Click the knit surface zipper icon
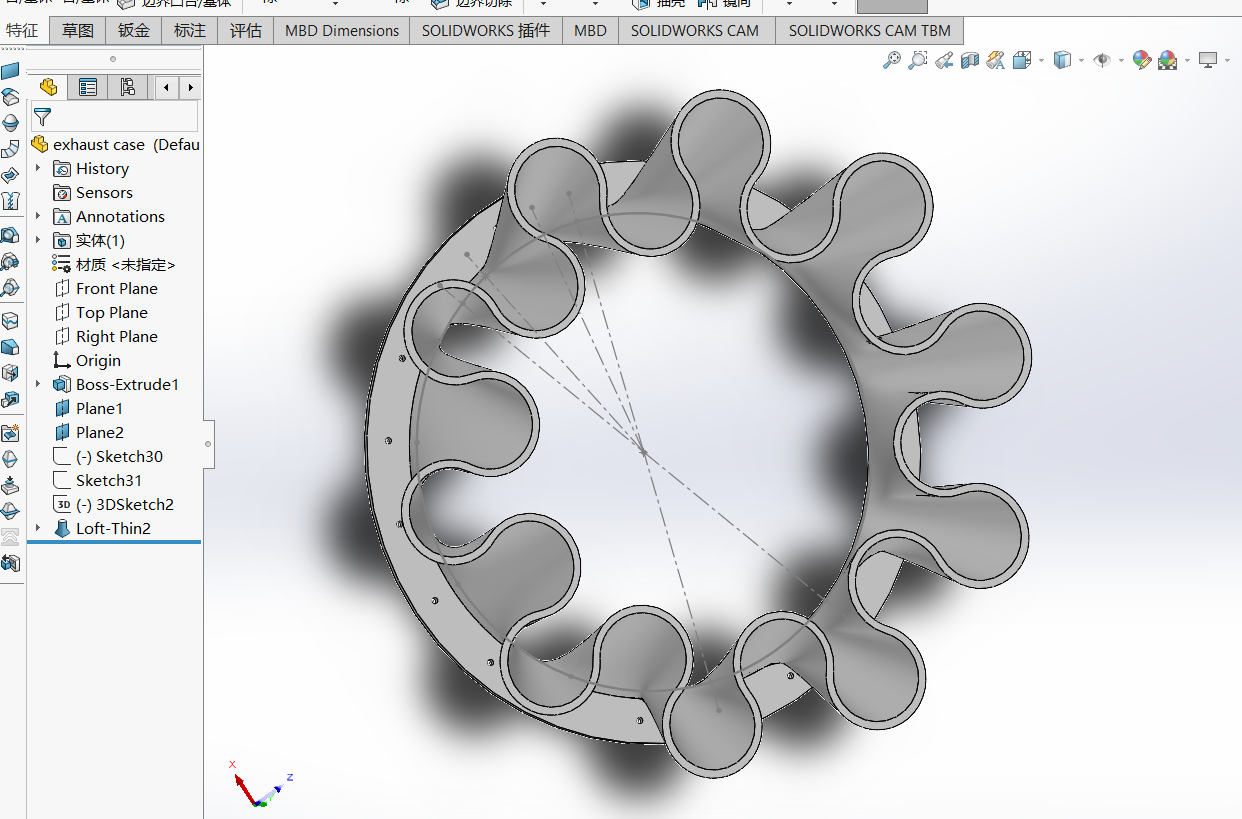 tap(10, 201)
